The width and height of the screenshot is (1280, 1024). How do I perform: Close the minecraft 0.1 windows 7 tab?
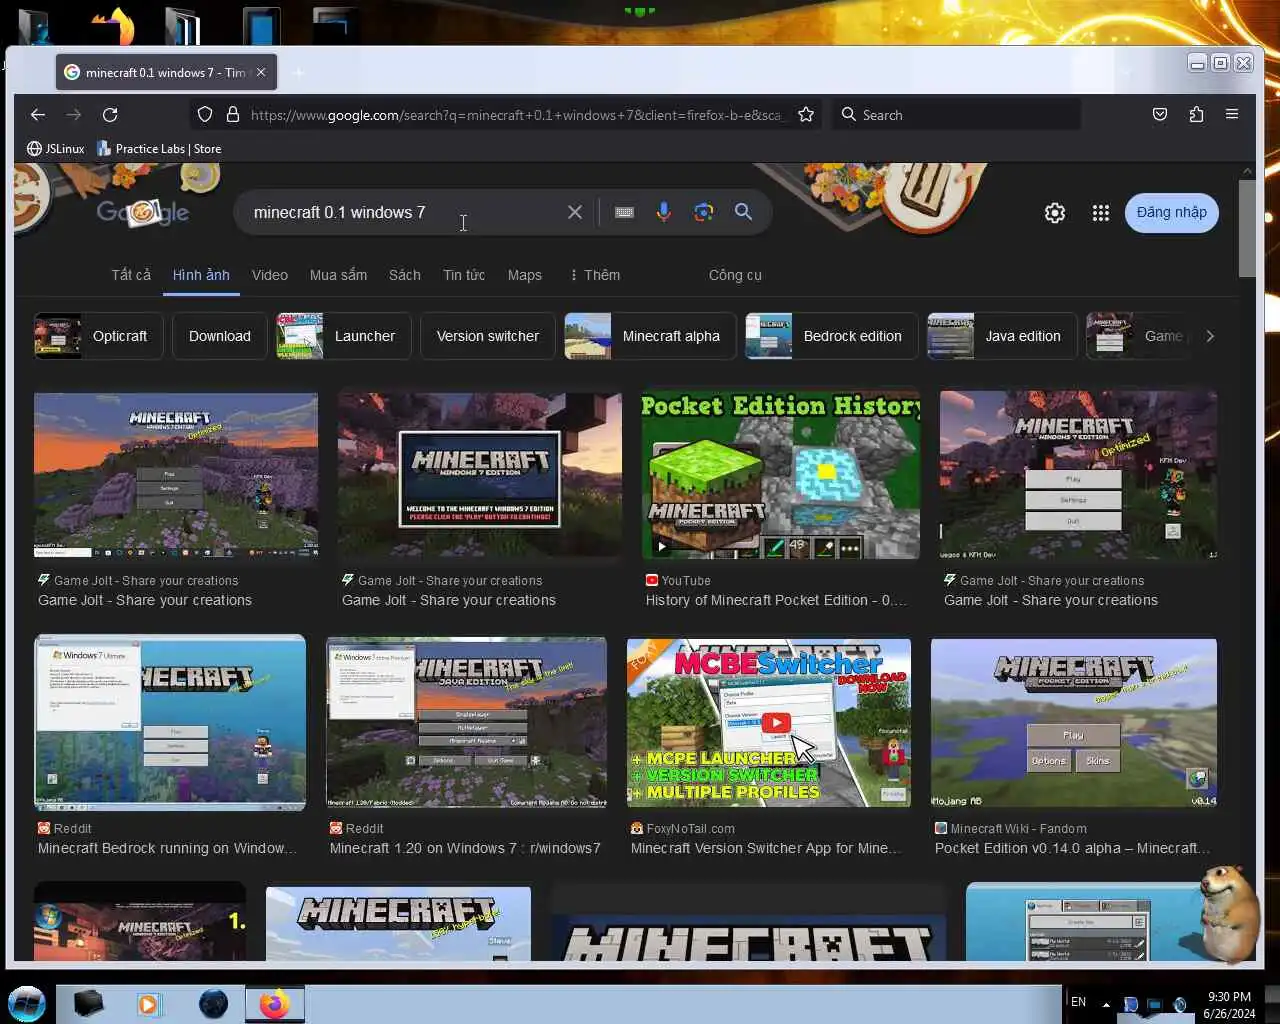point(261,72)
